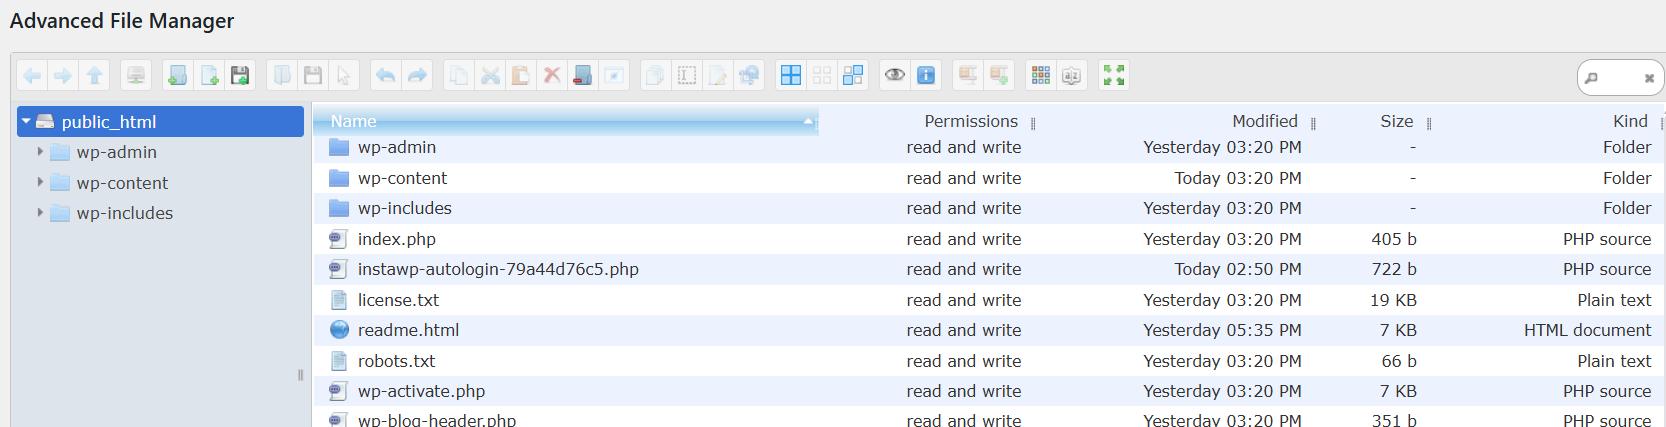This screenshot has width=1666, height=427.
Task: Click the blue get info icon
Action: (x=926, y=76)
